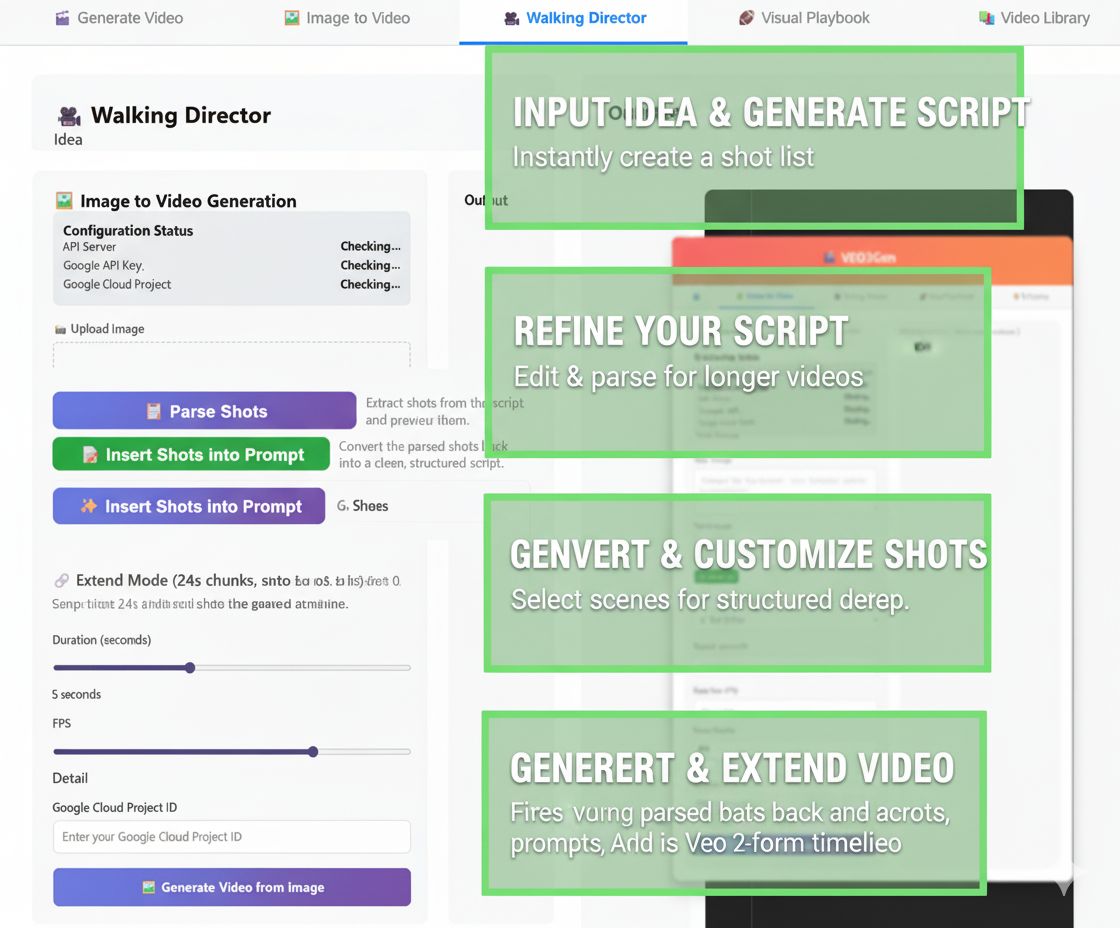Click the sparkle icon on the purple Insert Shots button
This screenshot has width=1120, height=928.
click(89, 506)
